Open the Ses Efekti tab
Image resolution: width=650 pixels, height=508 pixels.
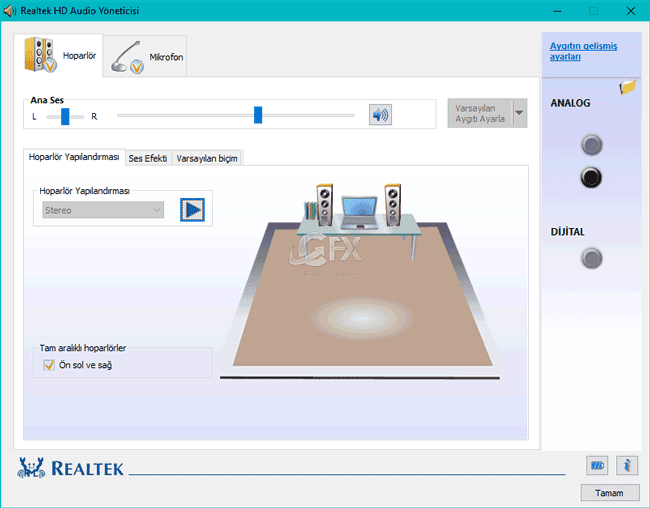click(148, 158)
